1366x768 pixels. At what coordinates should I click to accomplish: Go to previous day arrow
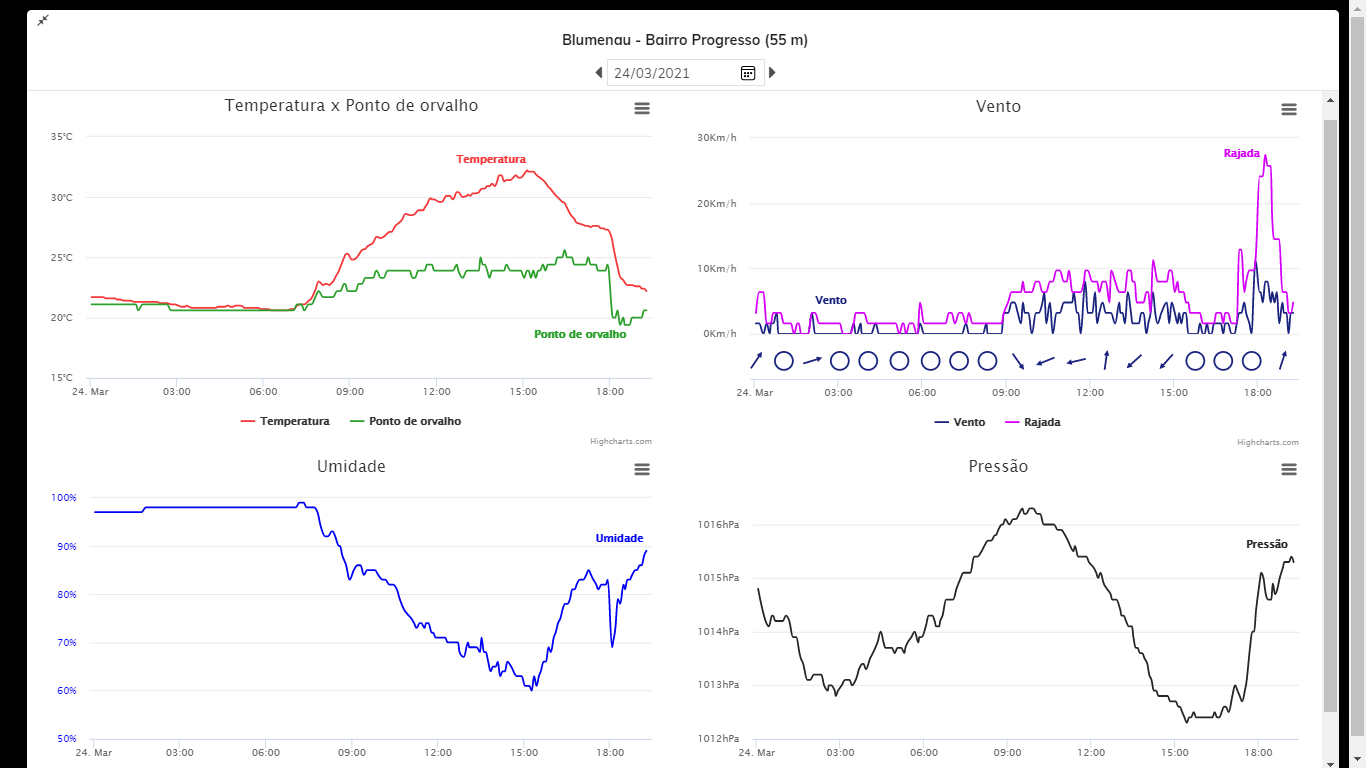pyautogui.click(x=599, y=73)
